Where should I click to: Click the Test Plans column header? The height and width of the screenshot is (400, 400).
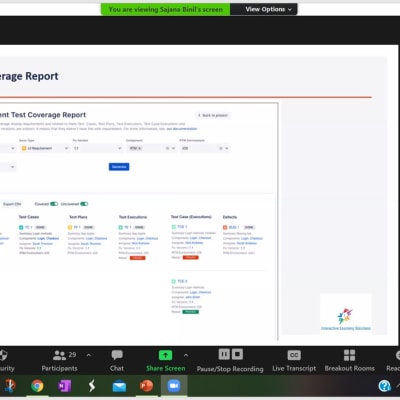[78, 217]
